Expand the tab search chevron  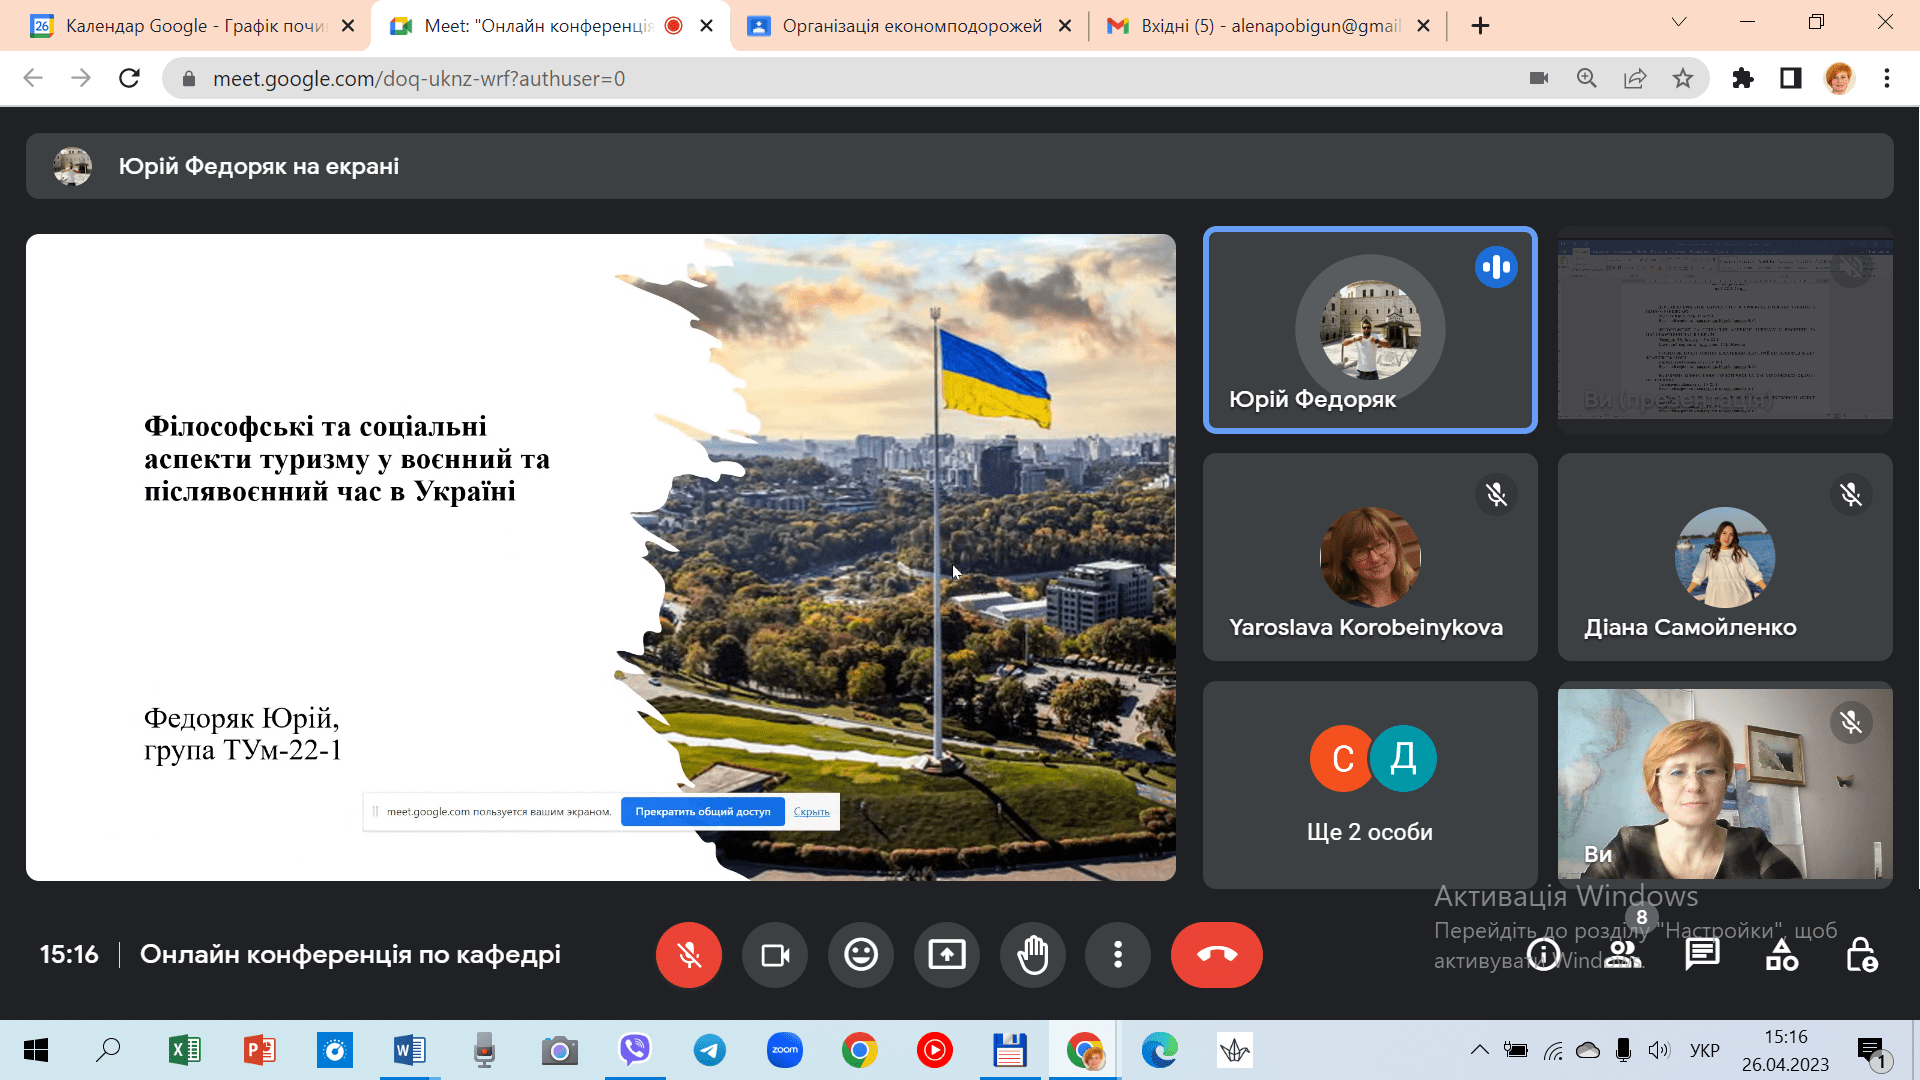pyautogui.click(x=1679, y=23)
